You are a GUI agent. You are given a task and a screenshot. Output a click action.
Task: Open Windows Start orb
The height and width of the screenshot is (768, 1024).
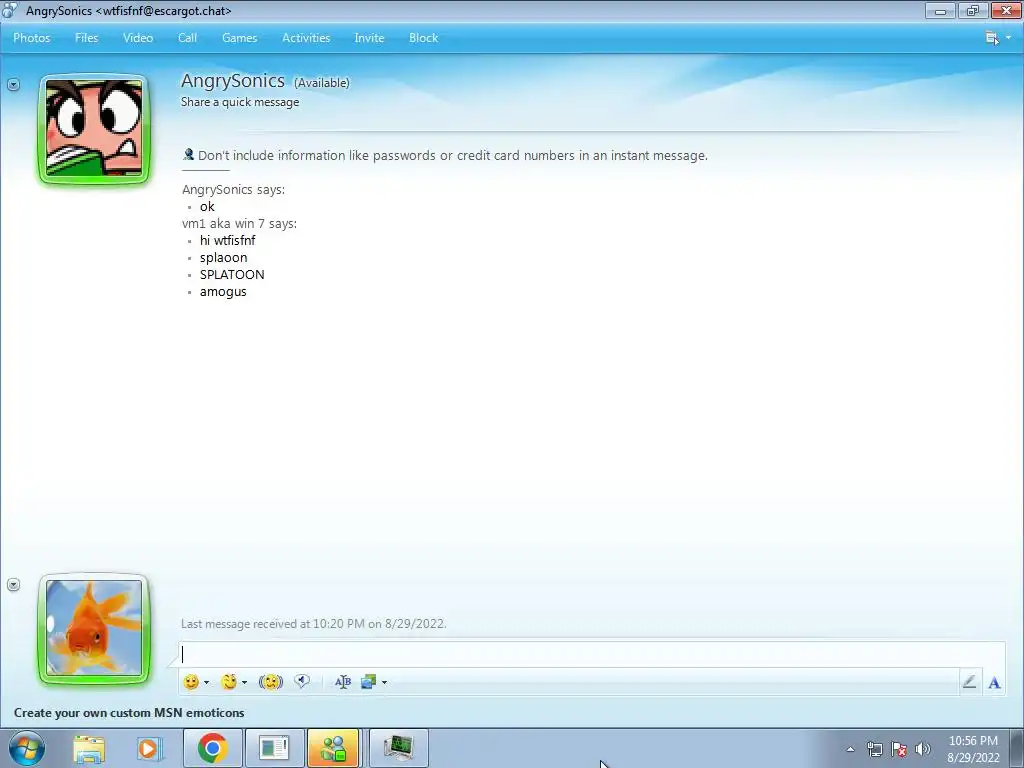tap(26, 748)
